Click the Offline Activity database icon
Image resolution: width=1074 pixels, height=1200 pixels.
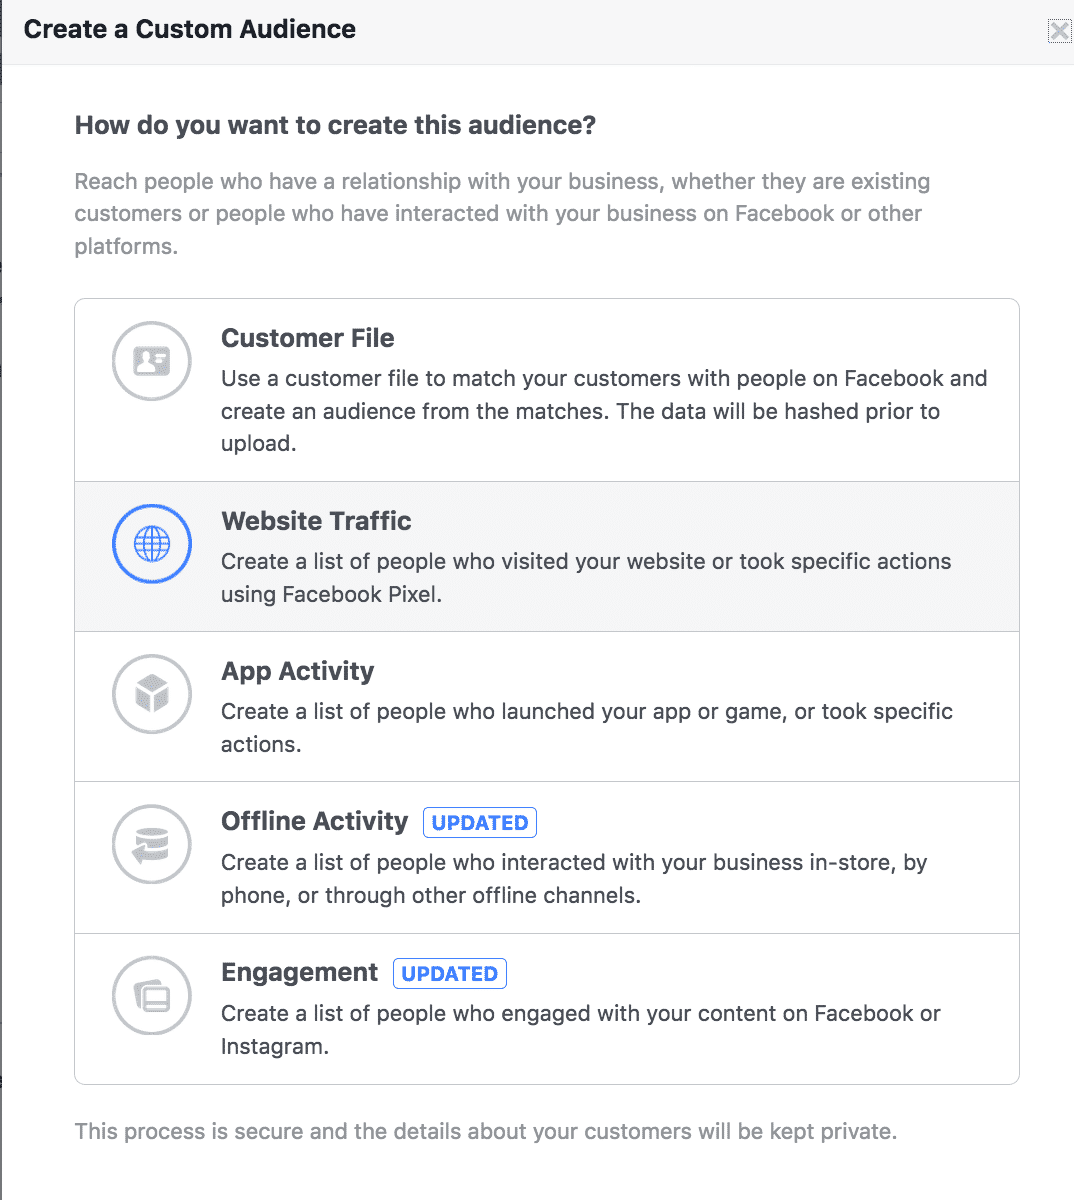152,845
